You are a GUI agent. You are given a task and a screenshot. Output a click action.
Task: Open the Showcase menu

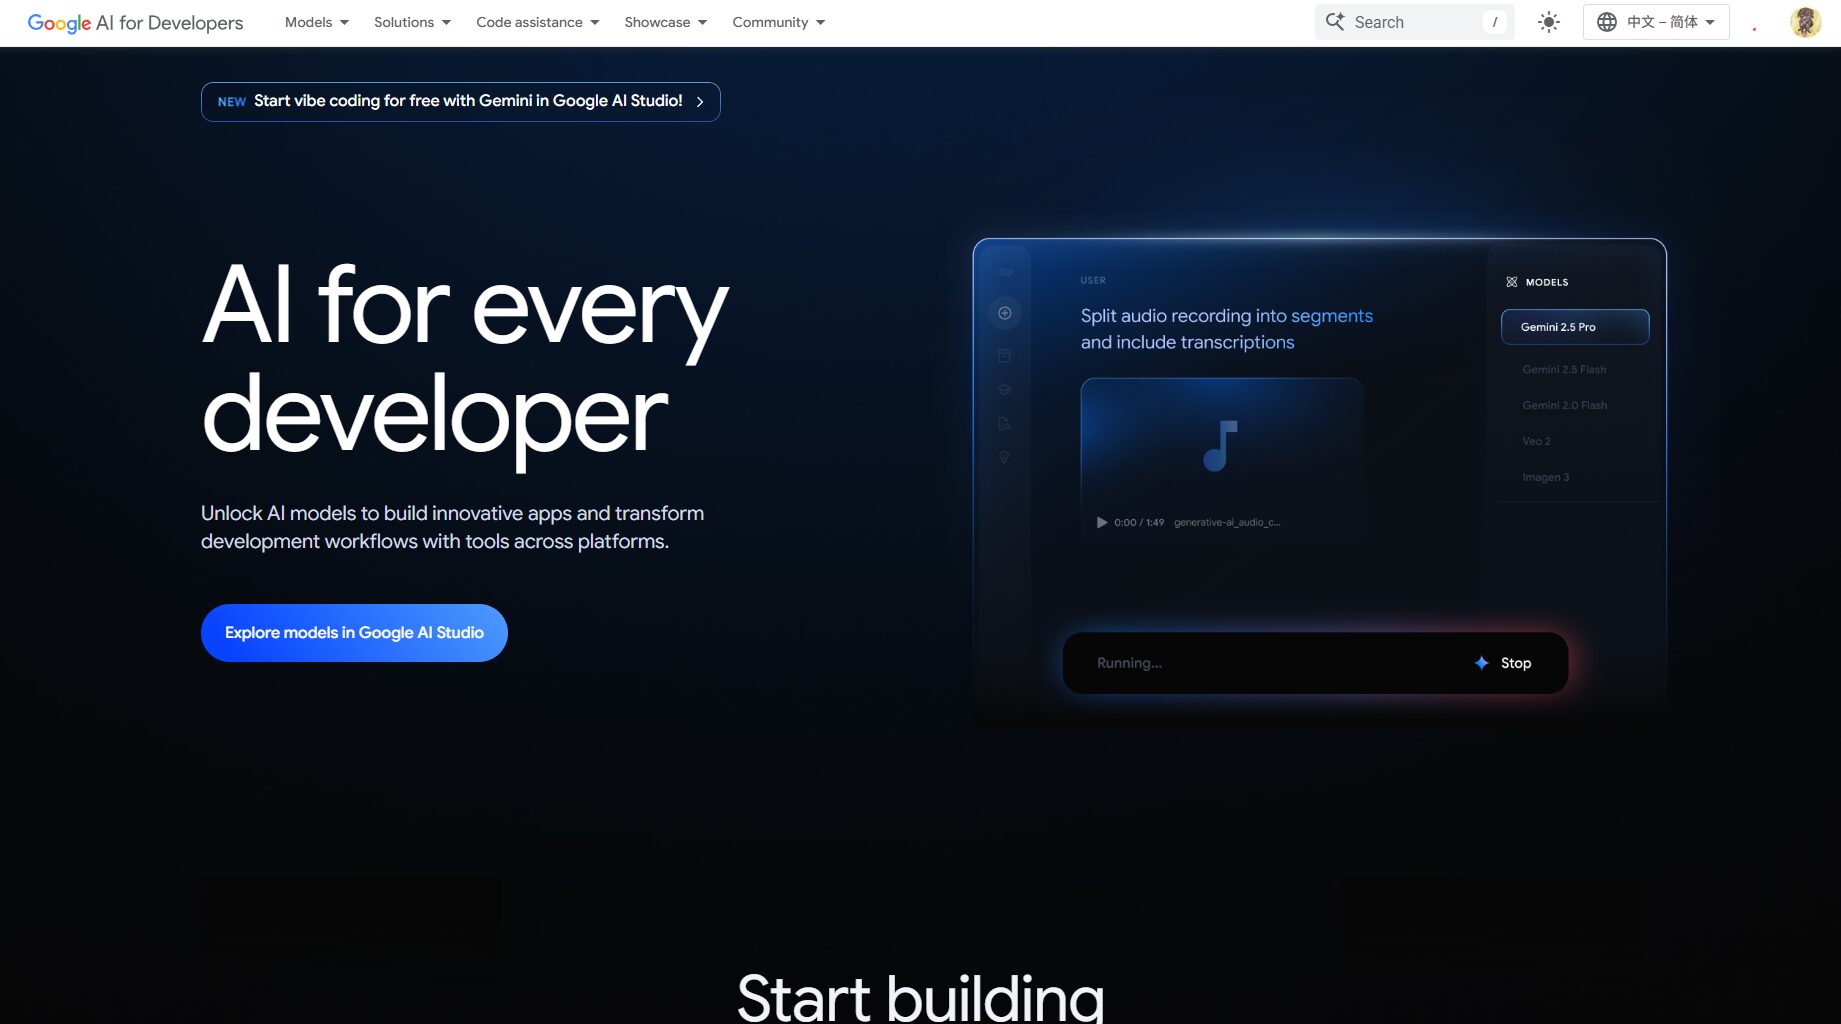pyautogui.click(x=665, y=22)
